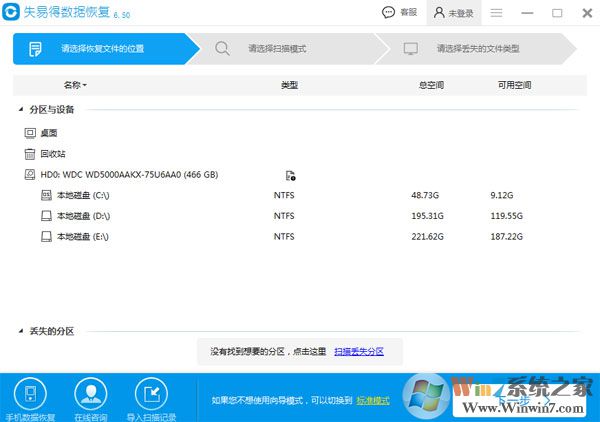The height and width of the screenshot is (422, 600).
Task: Click 导入扫描记录 import scan record icon
Action: tap(150, 393)
